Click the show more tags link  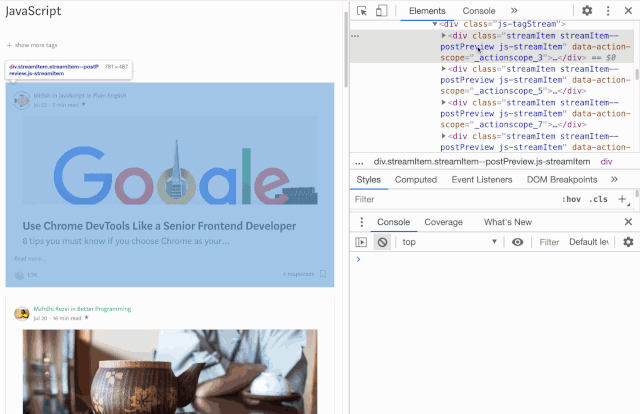point(32,45)
